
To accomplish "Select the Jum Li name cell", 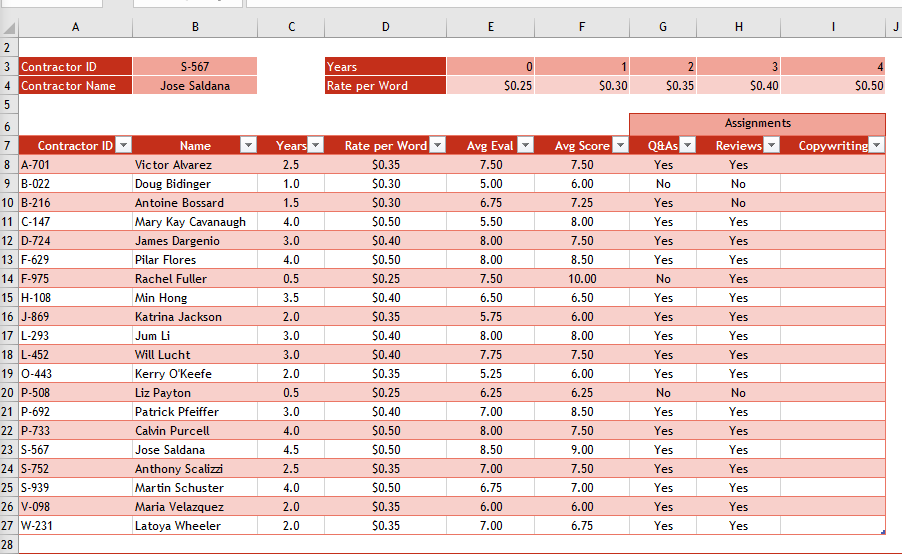I will click(195, 335).
